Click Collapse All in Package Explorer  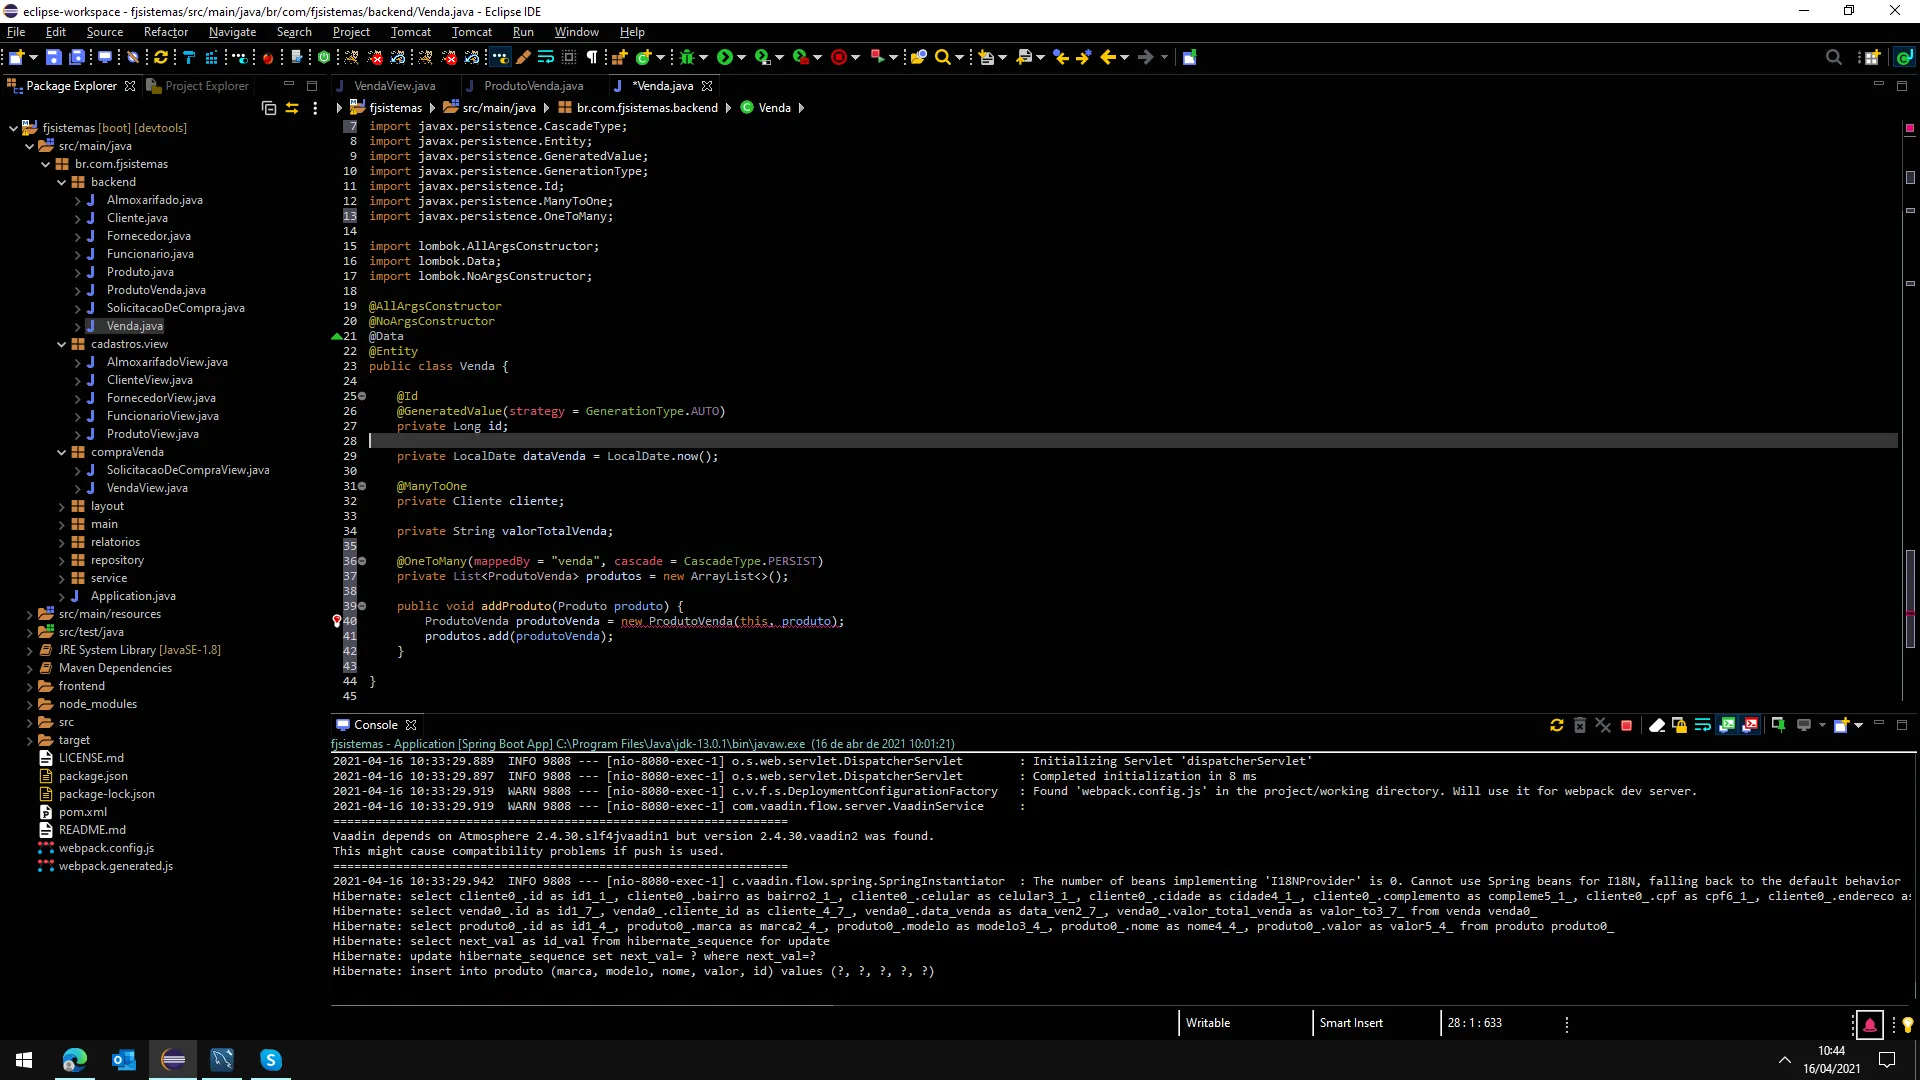point(268,108)
